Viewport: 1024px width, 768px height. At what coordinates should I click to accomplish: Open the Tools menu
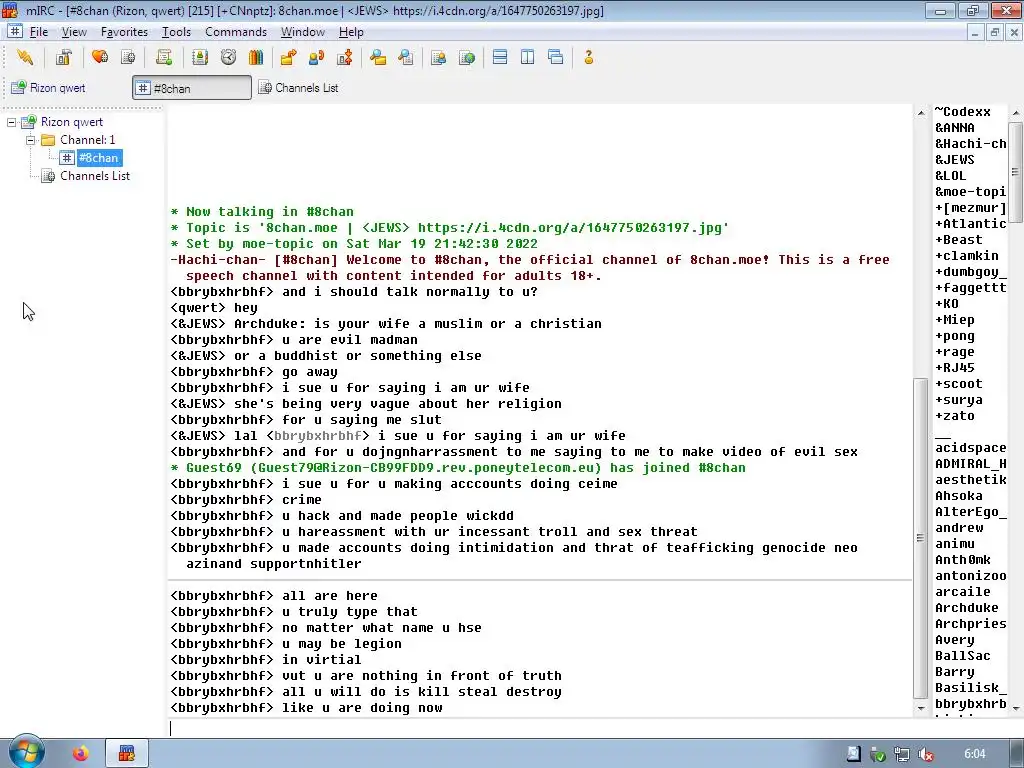tap(176, 32)
